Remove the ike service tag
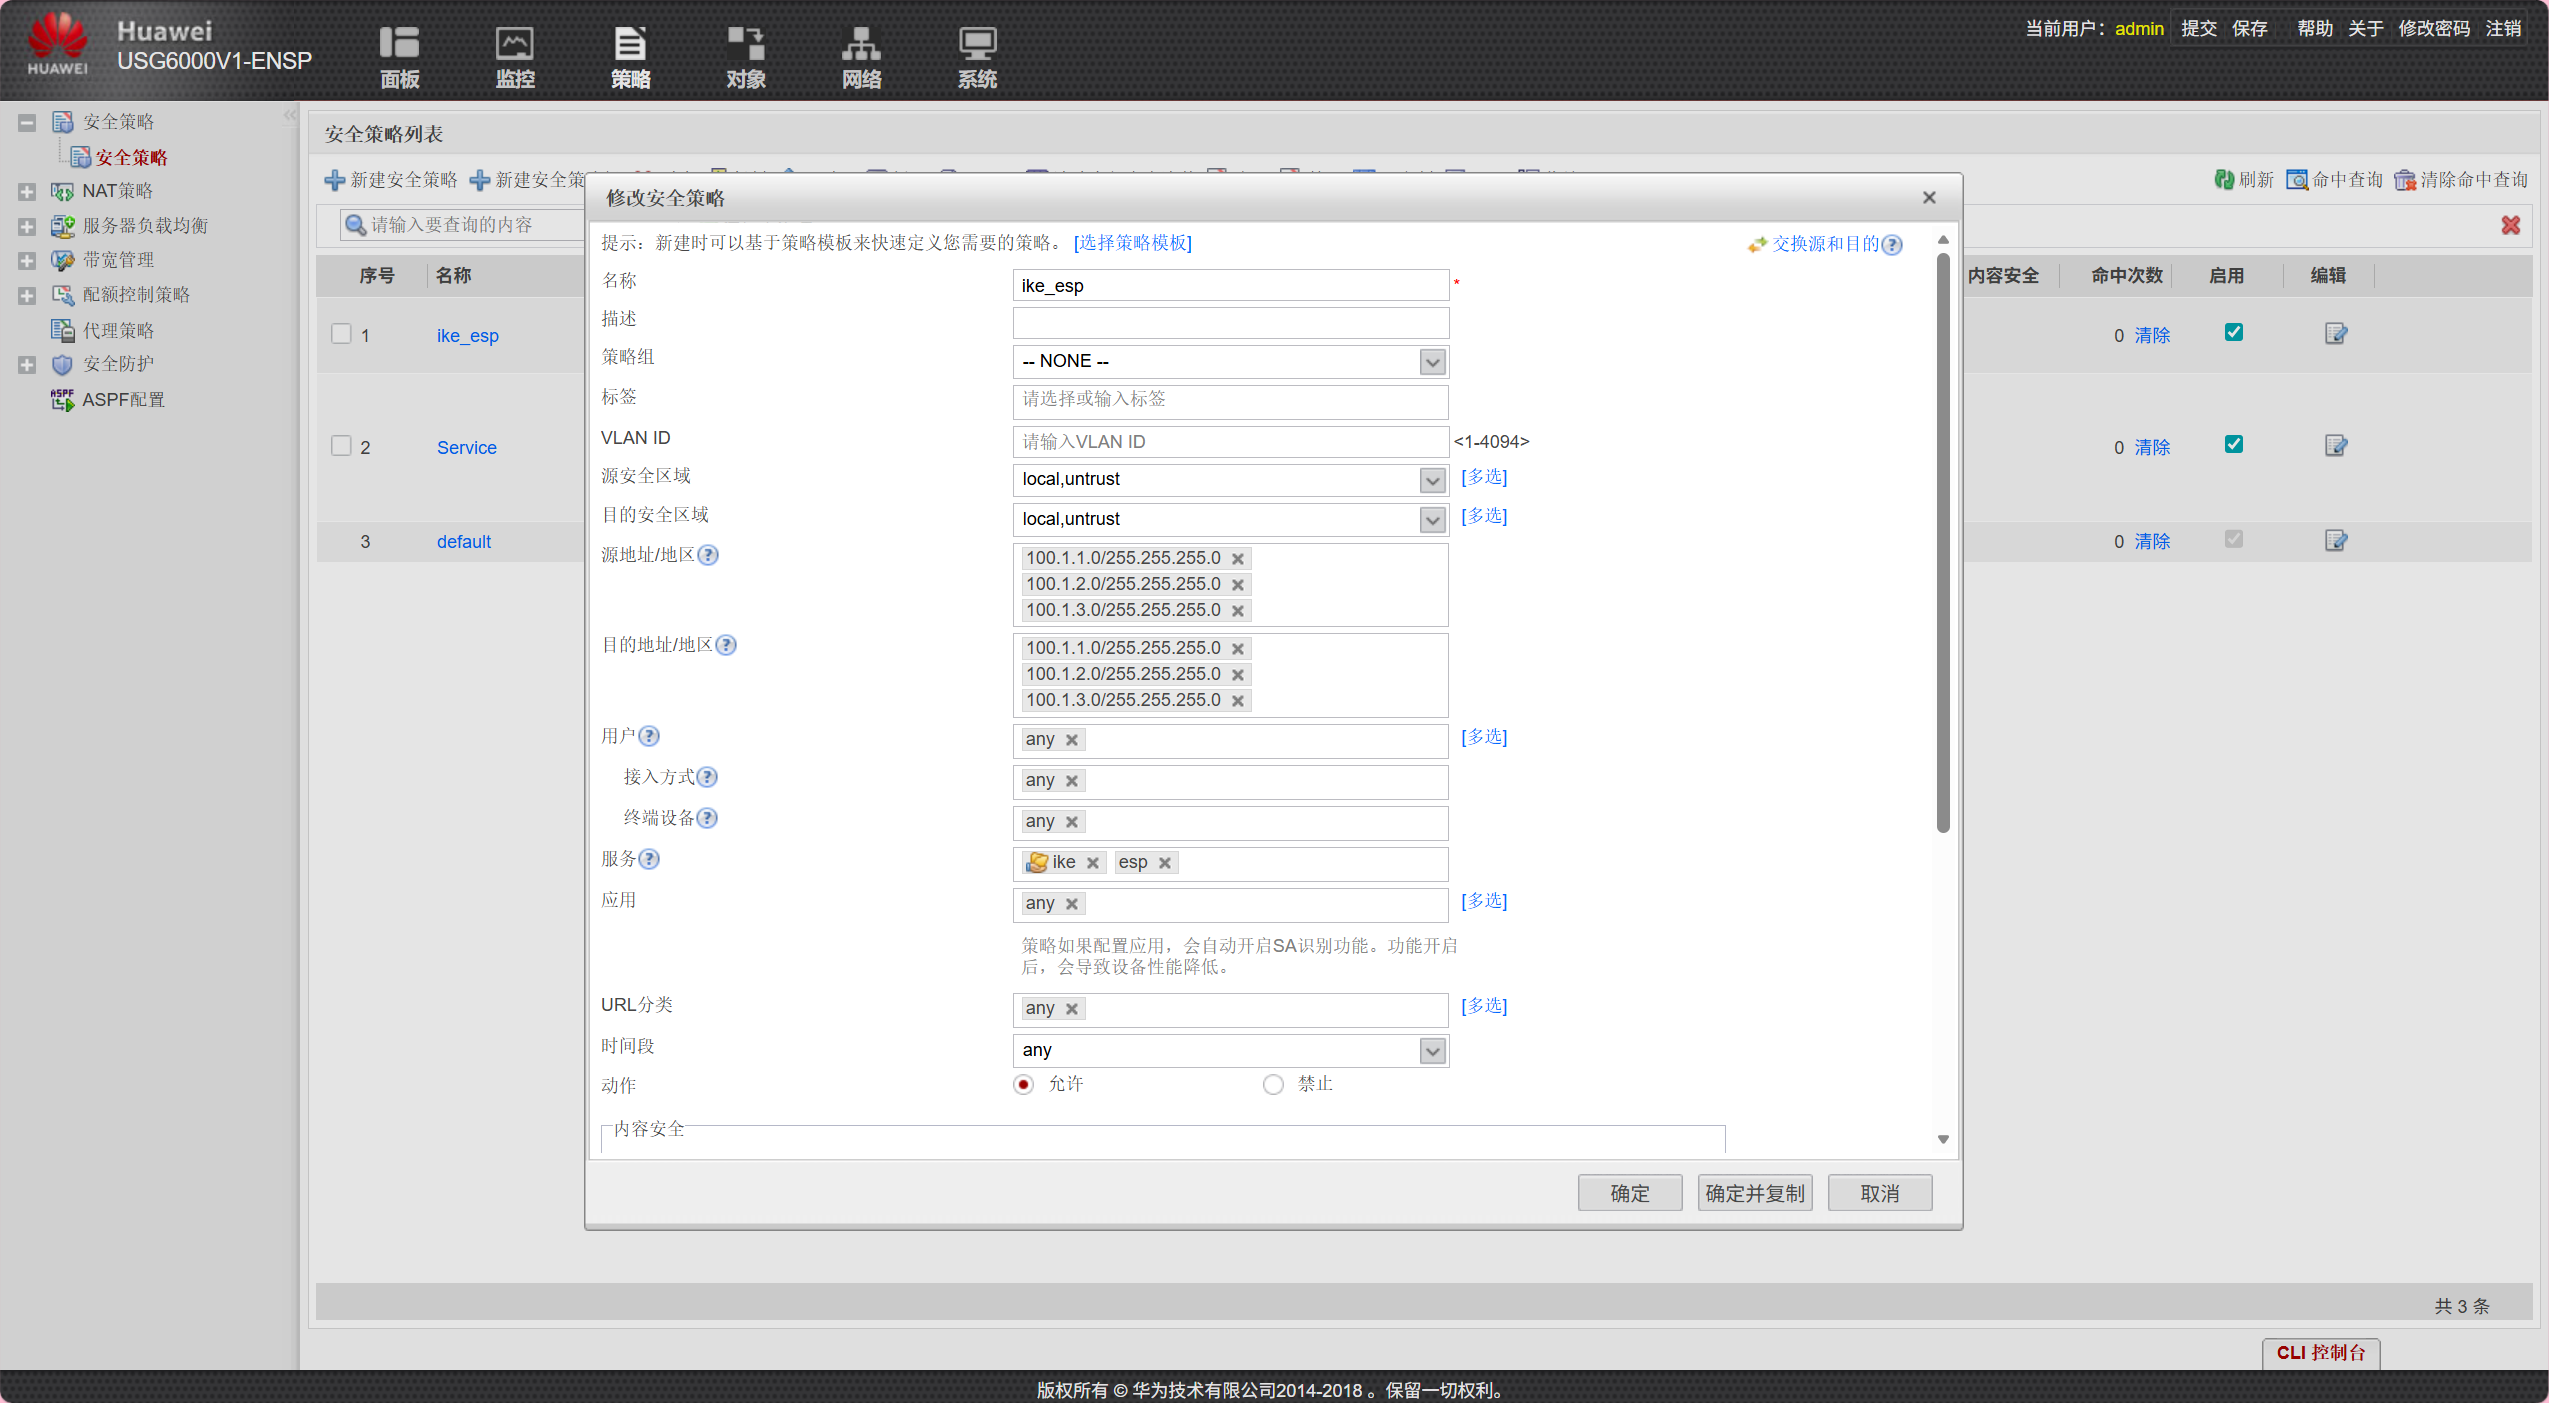Image resolution: width=2549 pixels, height=1403 pixels. (x=1093, y=863)
